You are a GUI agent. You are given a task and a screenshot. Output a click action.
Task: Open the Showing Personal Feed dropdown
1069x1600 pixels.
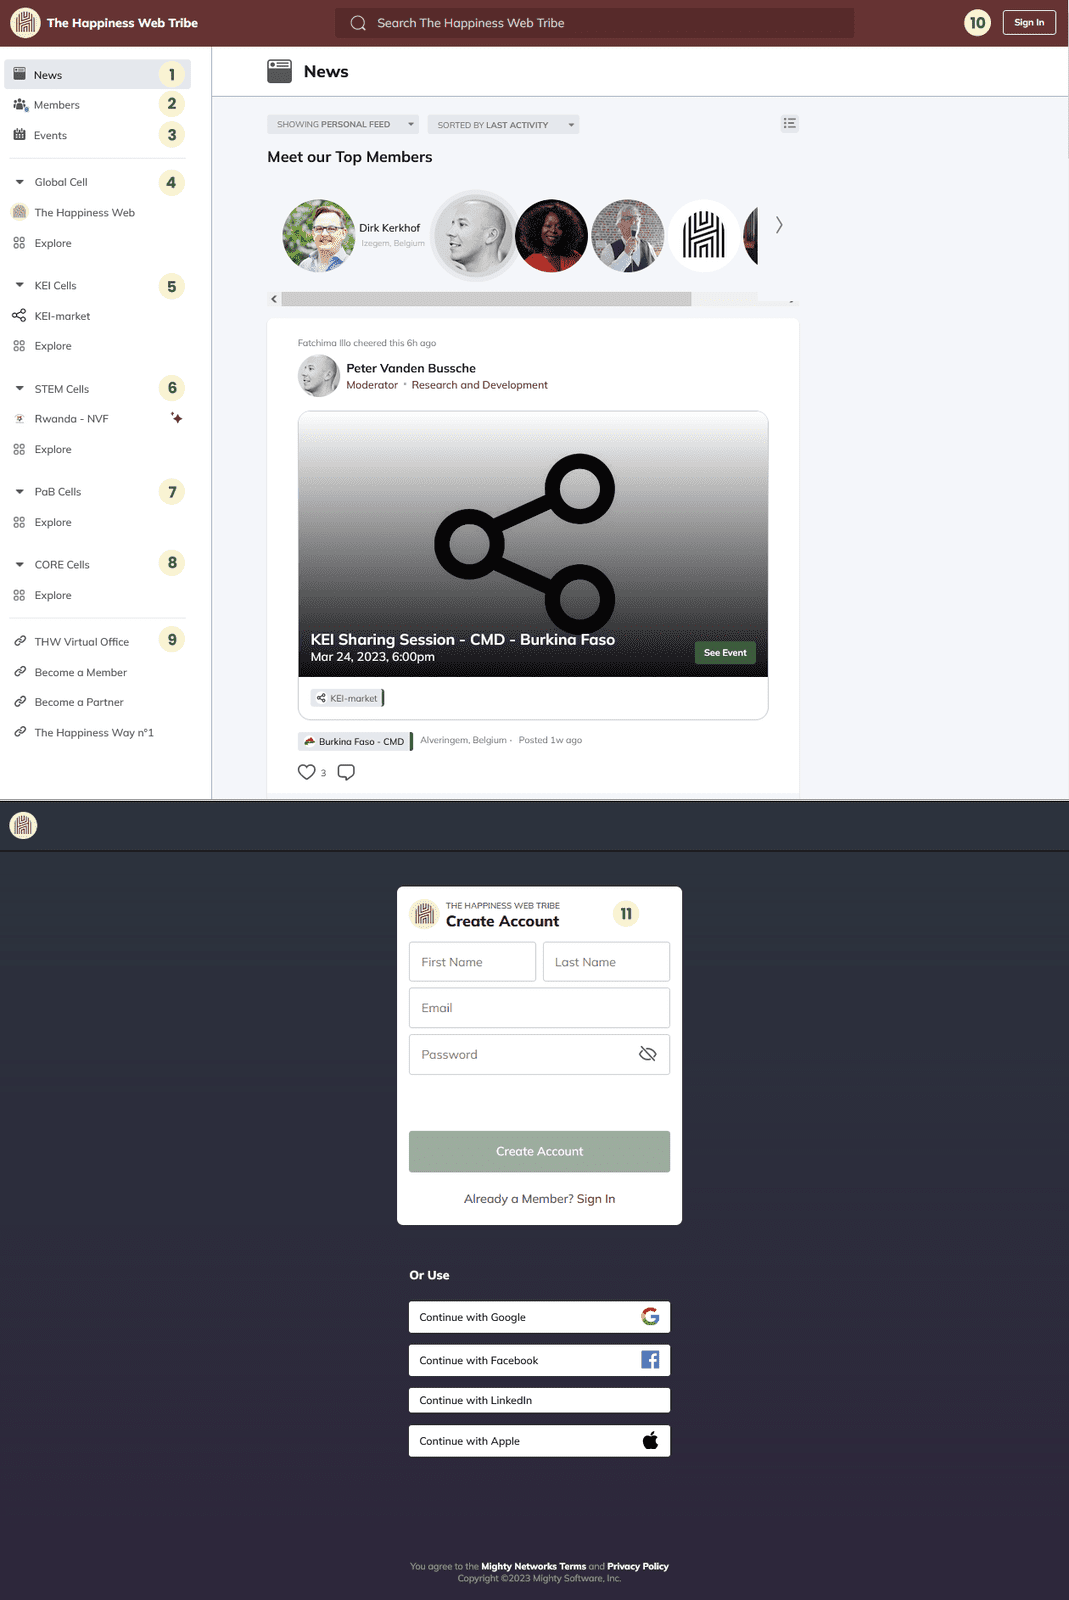pyautogui.click(x=343, y=125)
